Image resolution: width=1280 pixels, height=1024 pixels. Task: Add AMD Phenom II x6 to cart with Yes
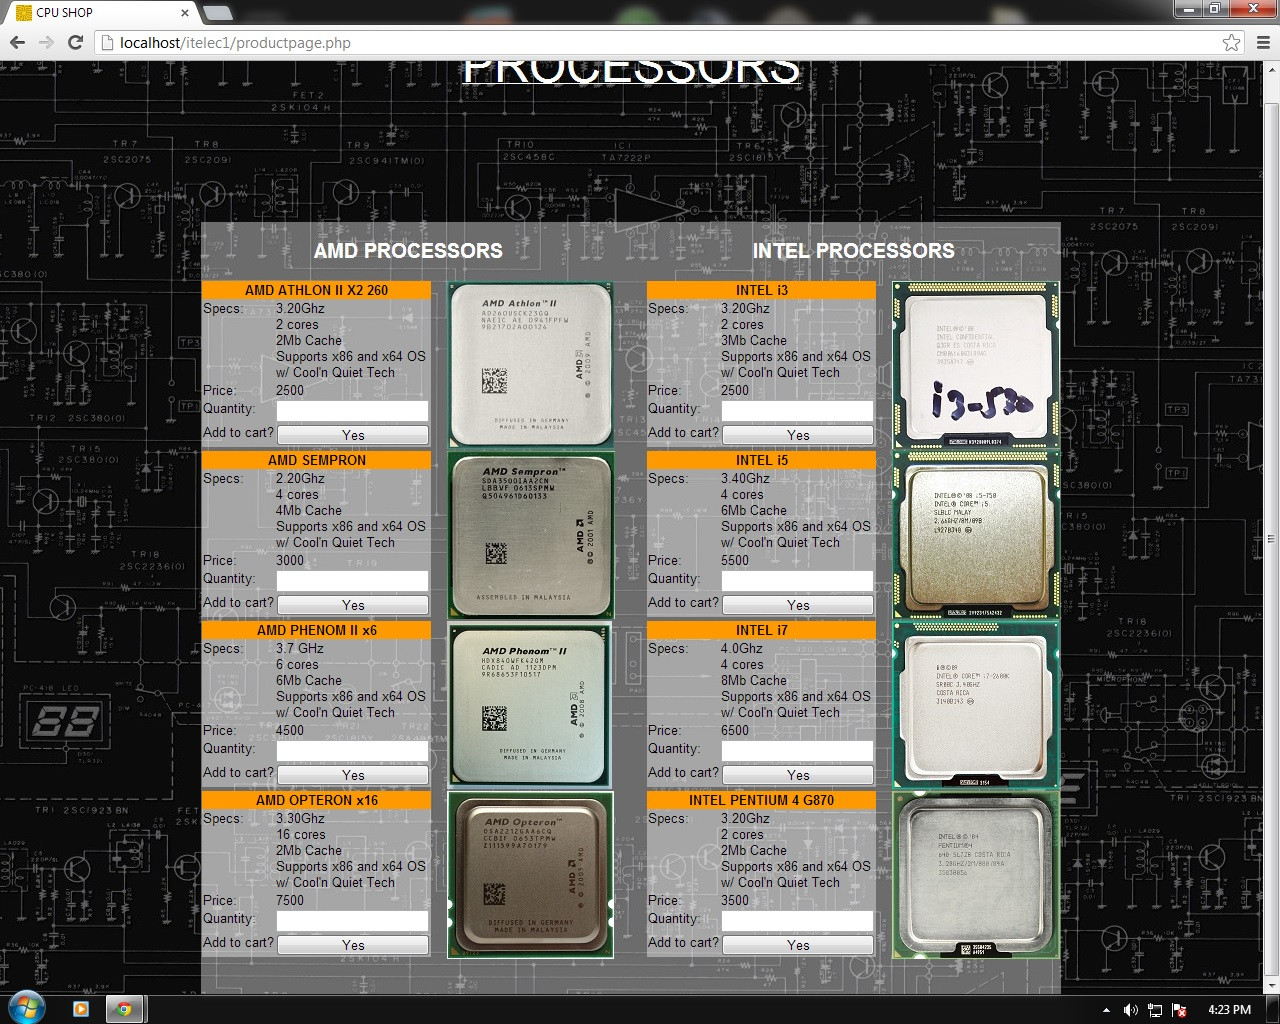353,775
